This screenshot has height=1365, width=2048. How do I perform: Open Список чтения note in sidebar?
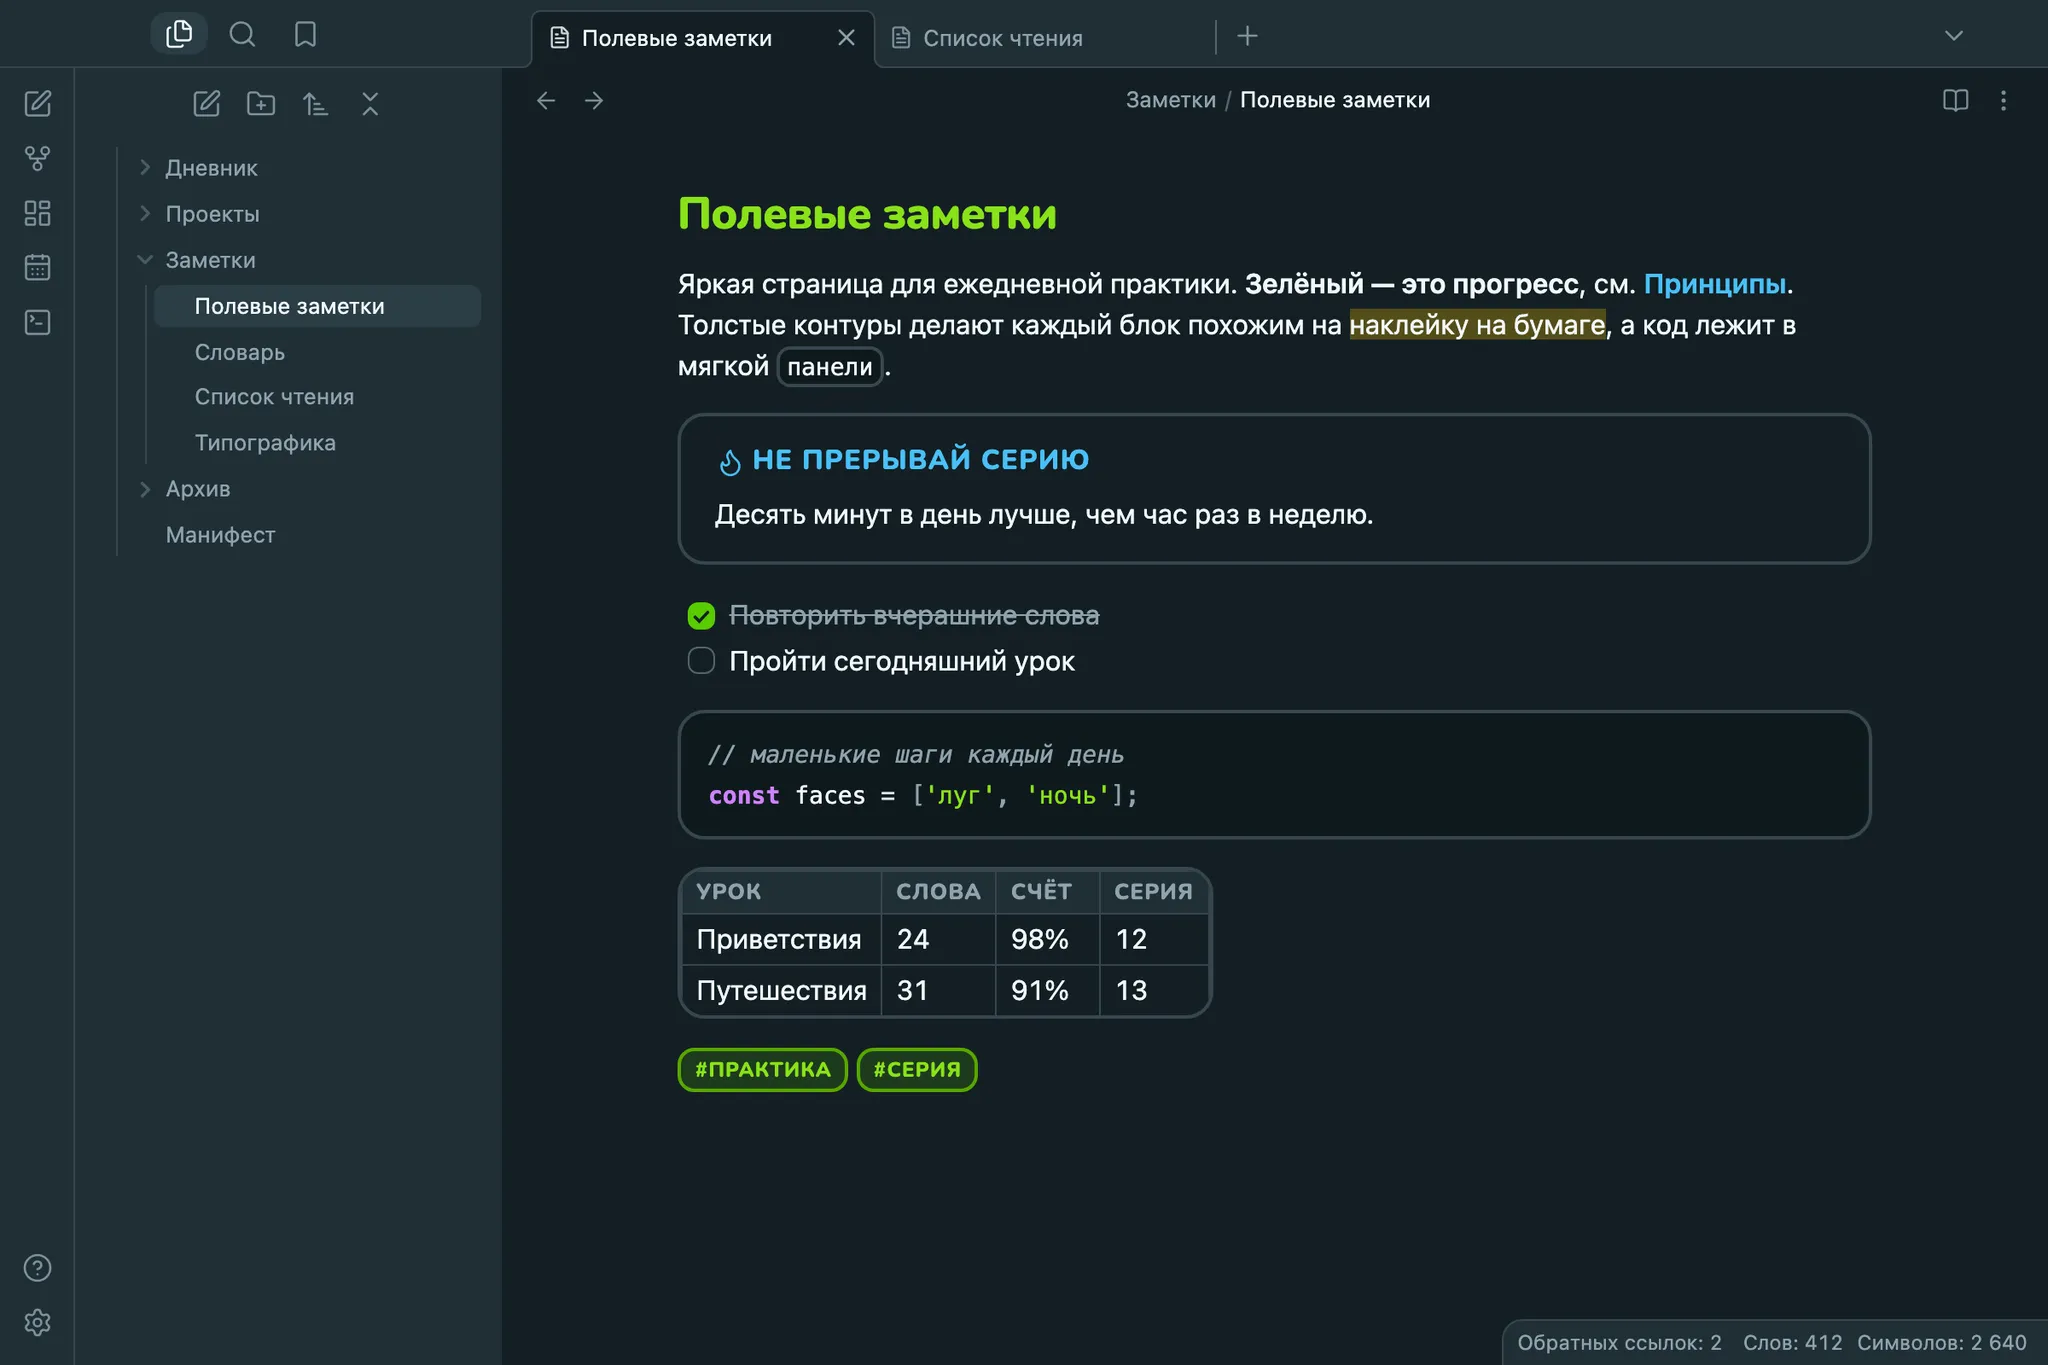[317, 397]
